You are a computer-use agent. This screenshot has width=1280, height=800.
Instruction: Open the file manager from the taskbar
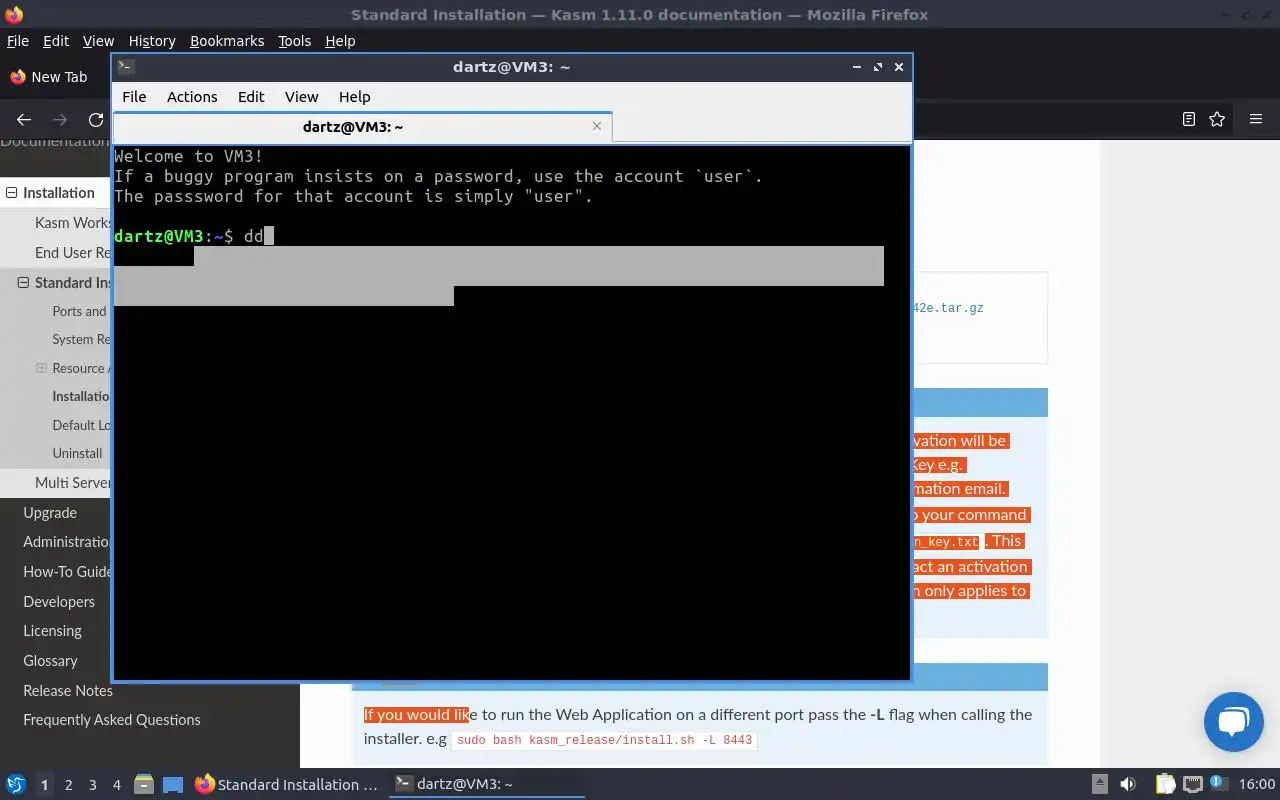[144, 784]
